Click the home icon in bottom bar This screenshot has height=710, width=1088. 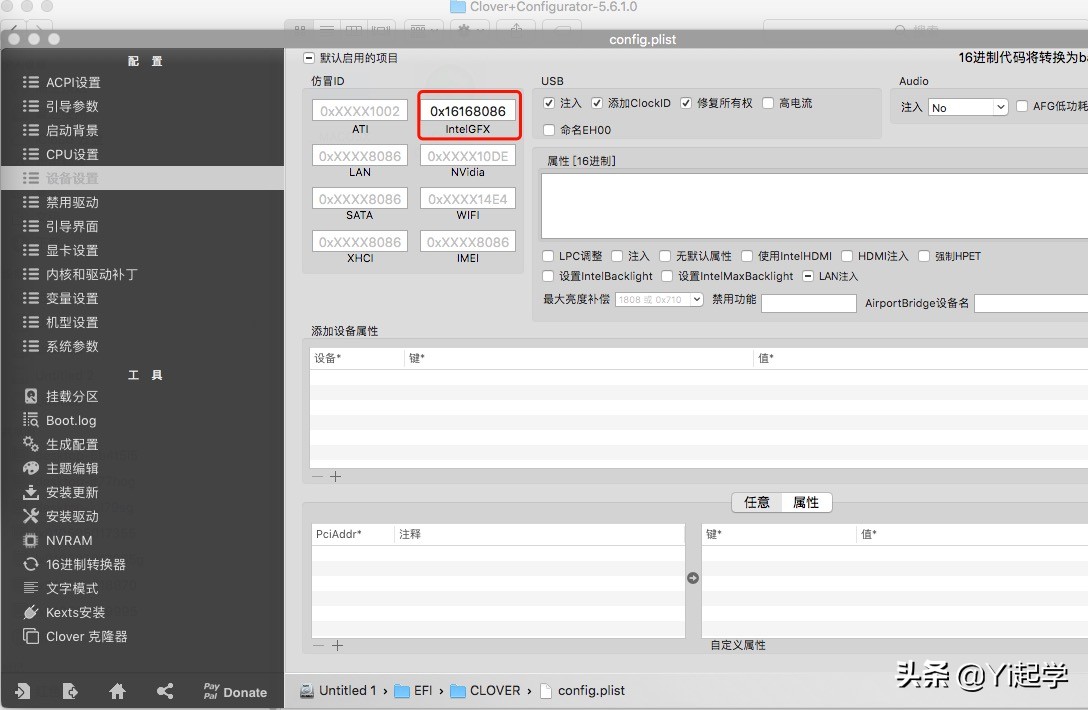[117, 691]
